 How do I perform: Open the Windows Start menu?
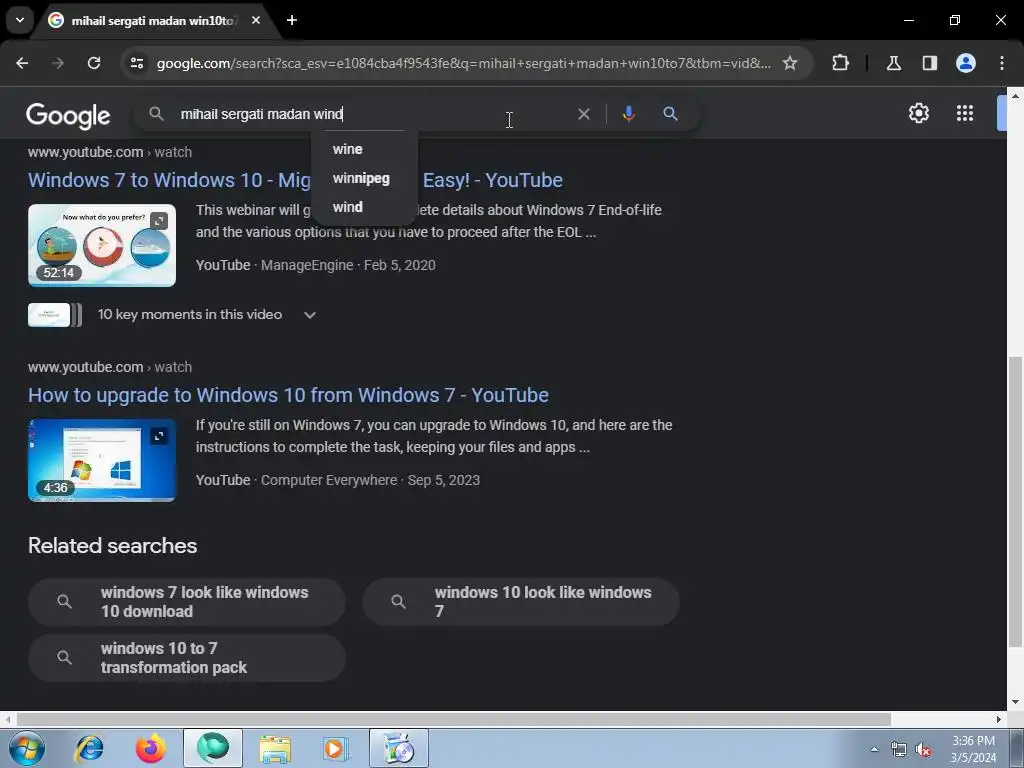tap(26, 748)
